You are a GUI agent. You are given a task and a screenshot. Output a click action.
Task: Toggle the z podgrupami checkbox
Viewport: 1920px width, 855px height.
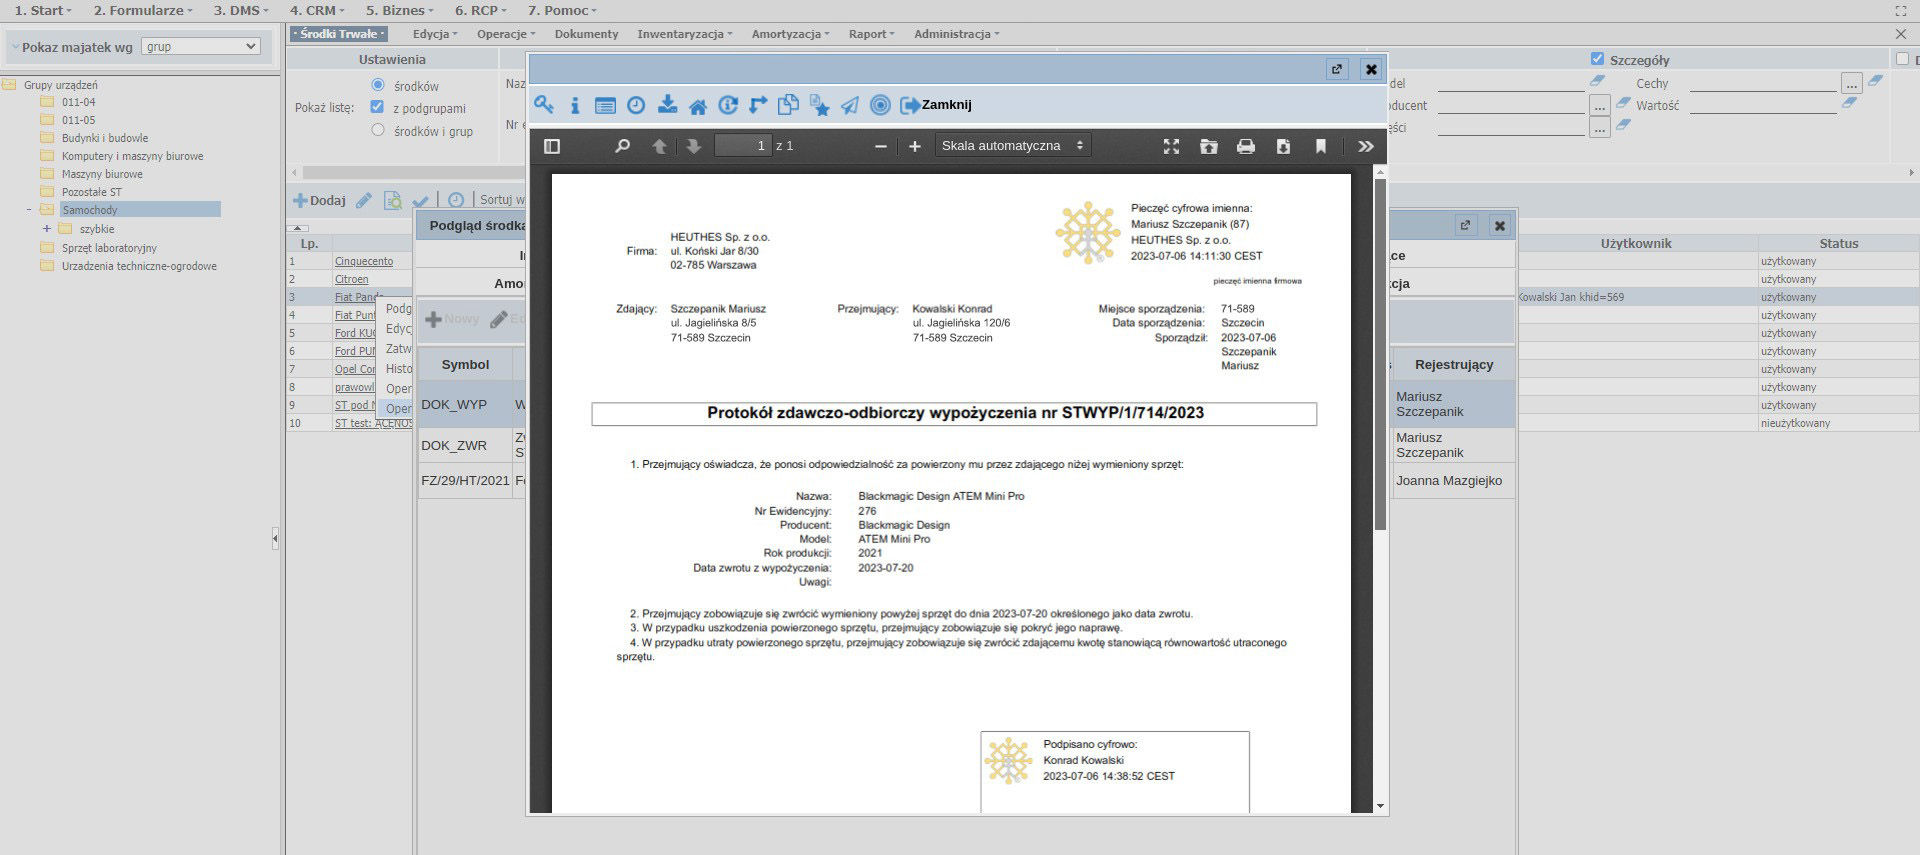point(377,107)
